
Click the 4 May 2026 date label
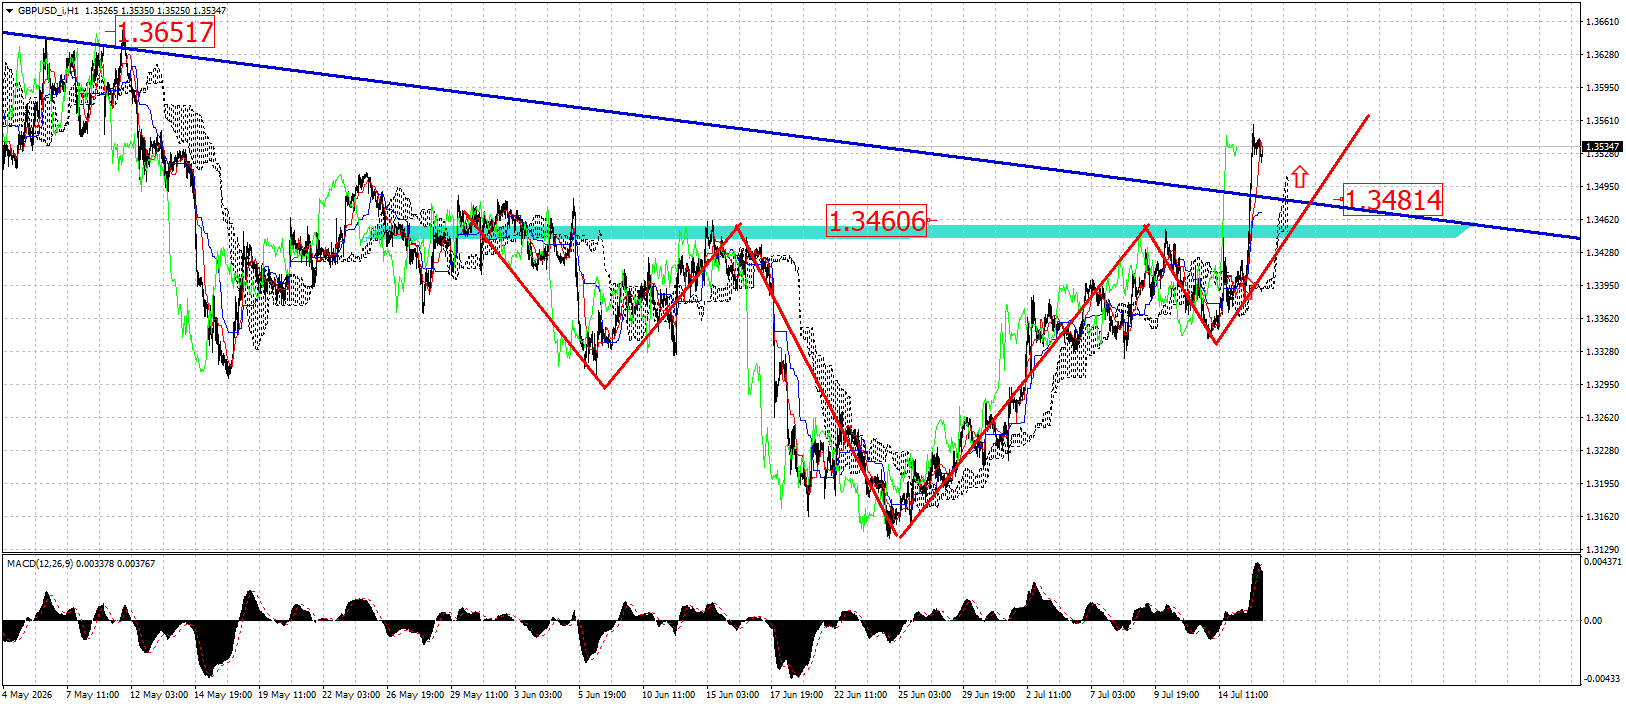28,695
